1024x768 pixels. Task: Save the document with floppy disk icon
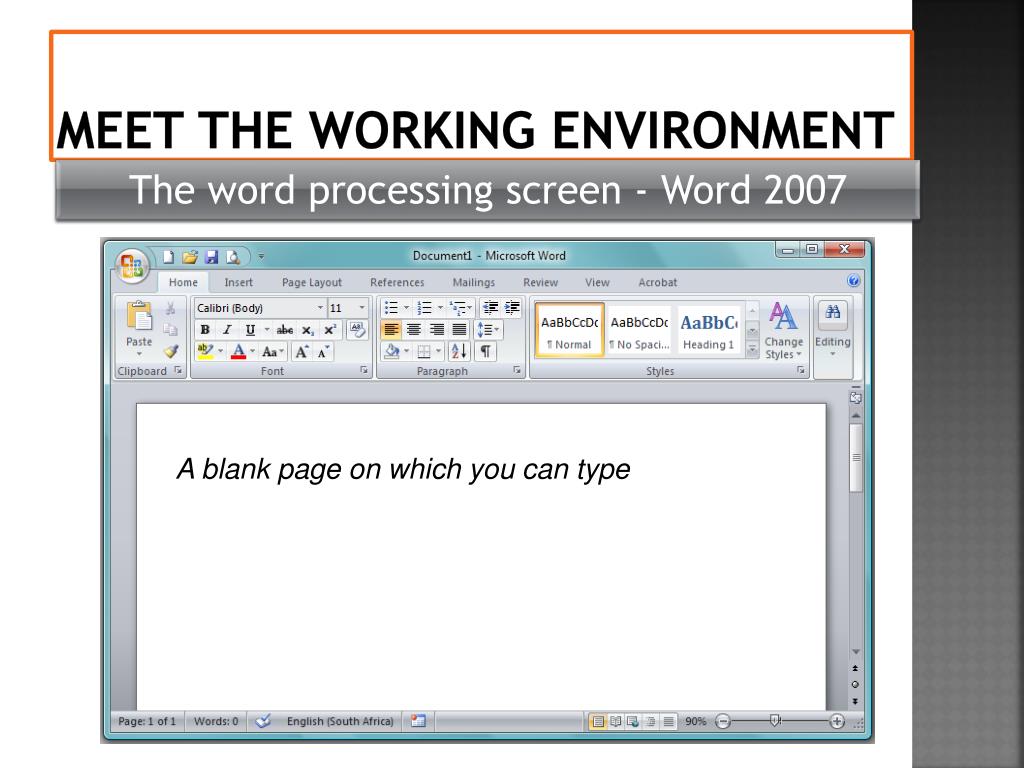pyautogui.click(x=212, y=257)
